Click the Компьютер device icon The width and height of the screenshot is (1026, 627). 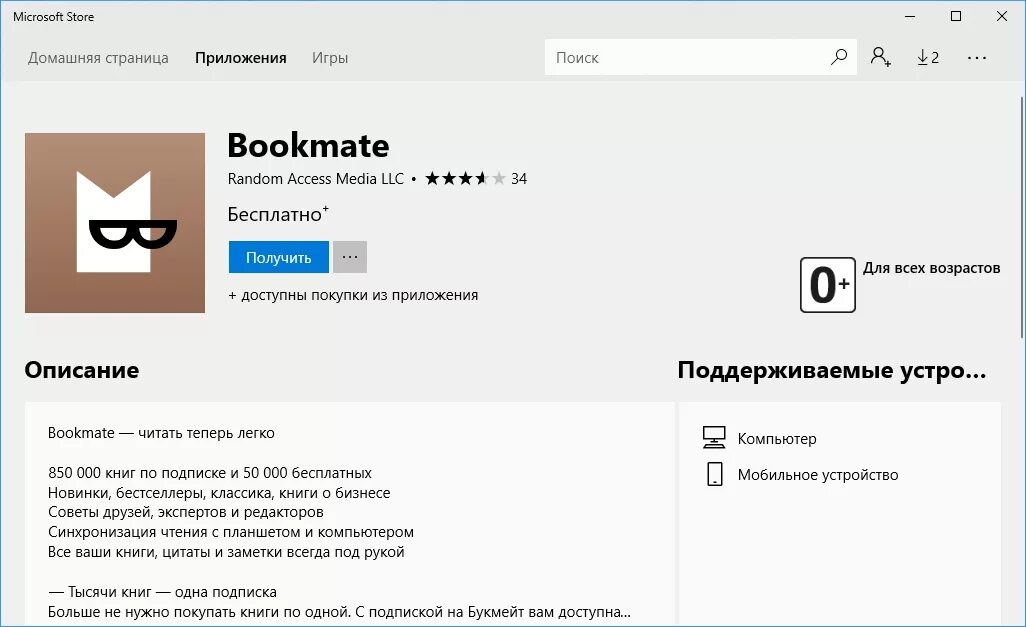(714, 437)
